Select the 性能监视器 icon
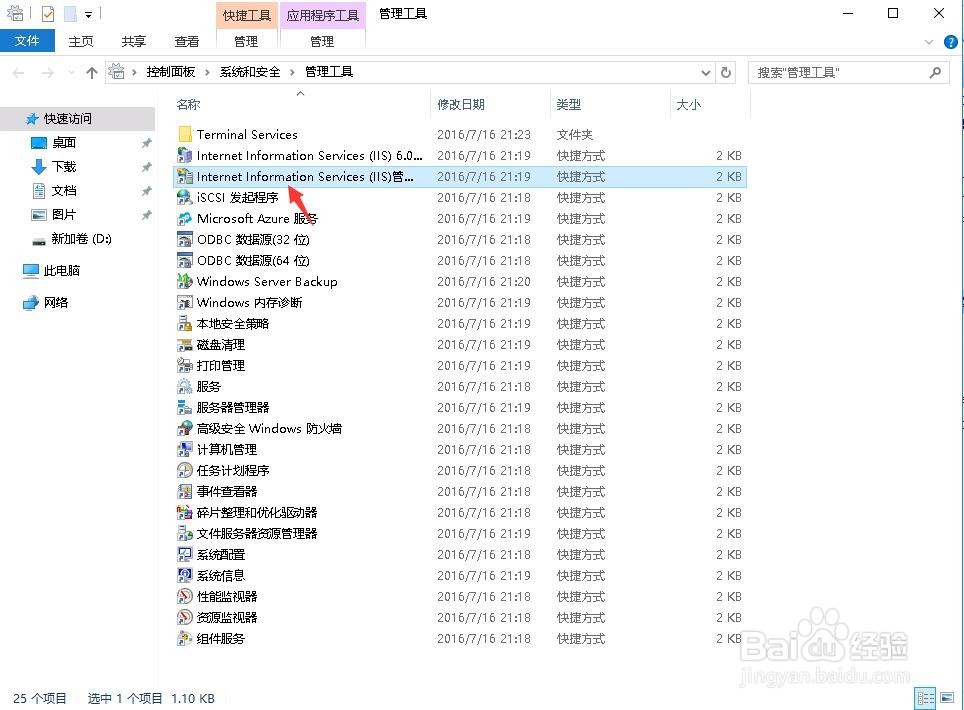The image size is (964, 710). (x=185, y=596)
